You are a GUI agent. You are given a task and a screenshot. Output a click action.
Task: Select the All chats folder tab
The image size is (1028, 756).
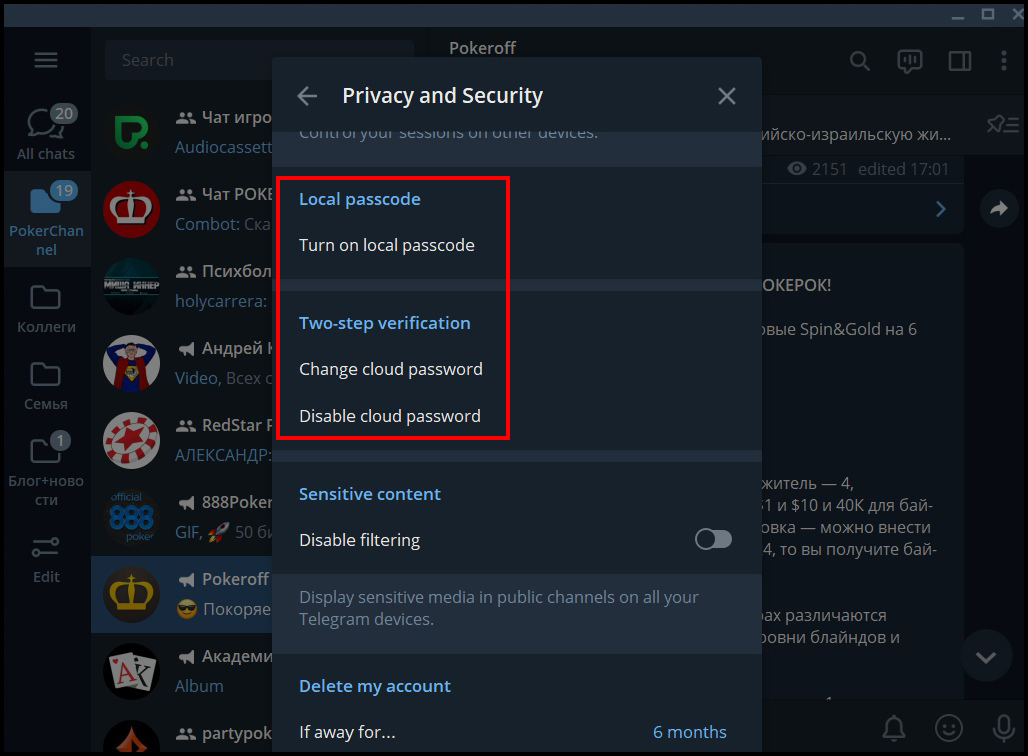[47, 133]
